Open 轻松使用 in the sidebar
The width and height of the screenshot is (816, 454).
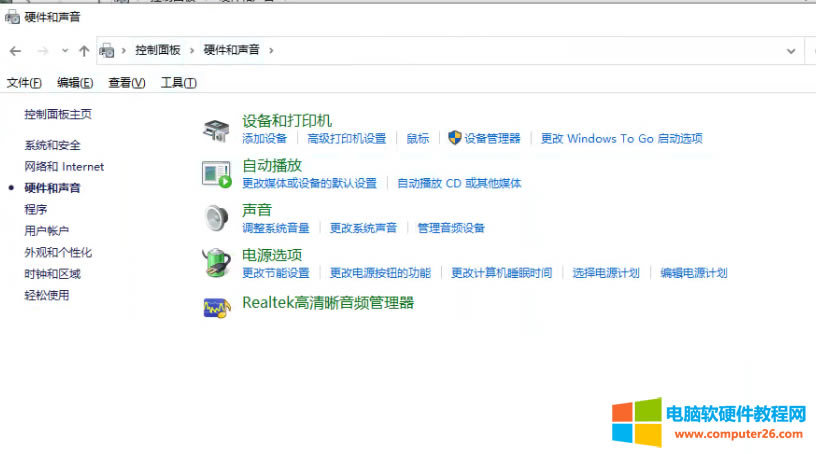(x=46, y=295)
